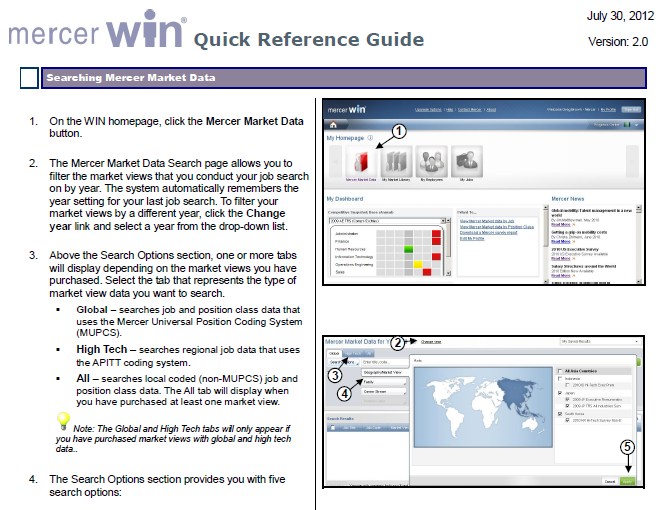Click View Mercer Market data by Job link
Image resolution: width=663 pixels, height=510 pixels.
[x=487, y=221]
